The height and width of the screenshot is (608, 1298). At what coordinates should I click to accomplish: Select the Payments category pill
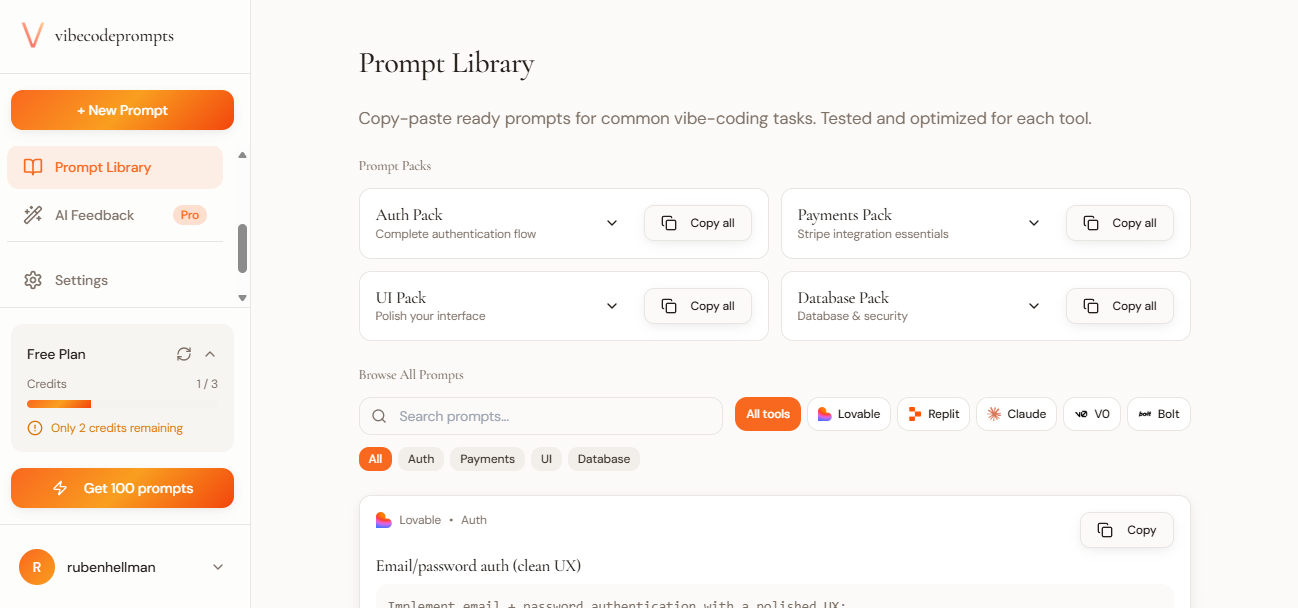[487, 458]
